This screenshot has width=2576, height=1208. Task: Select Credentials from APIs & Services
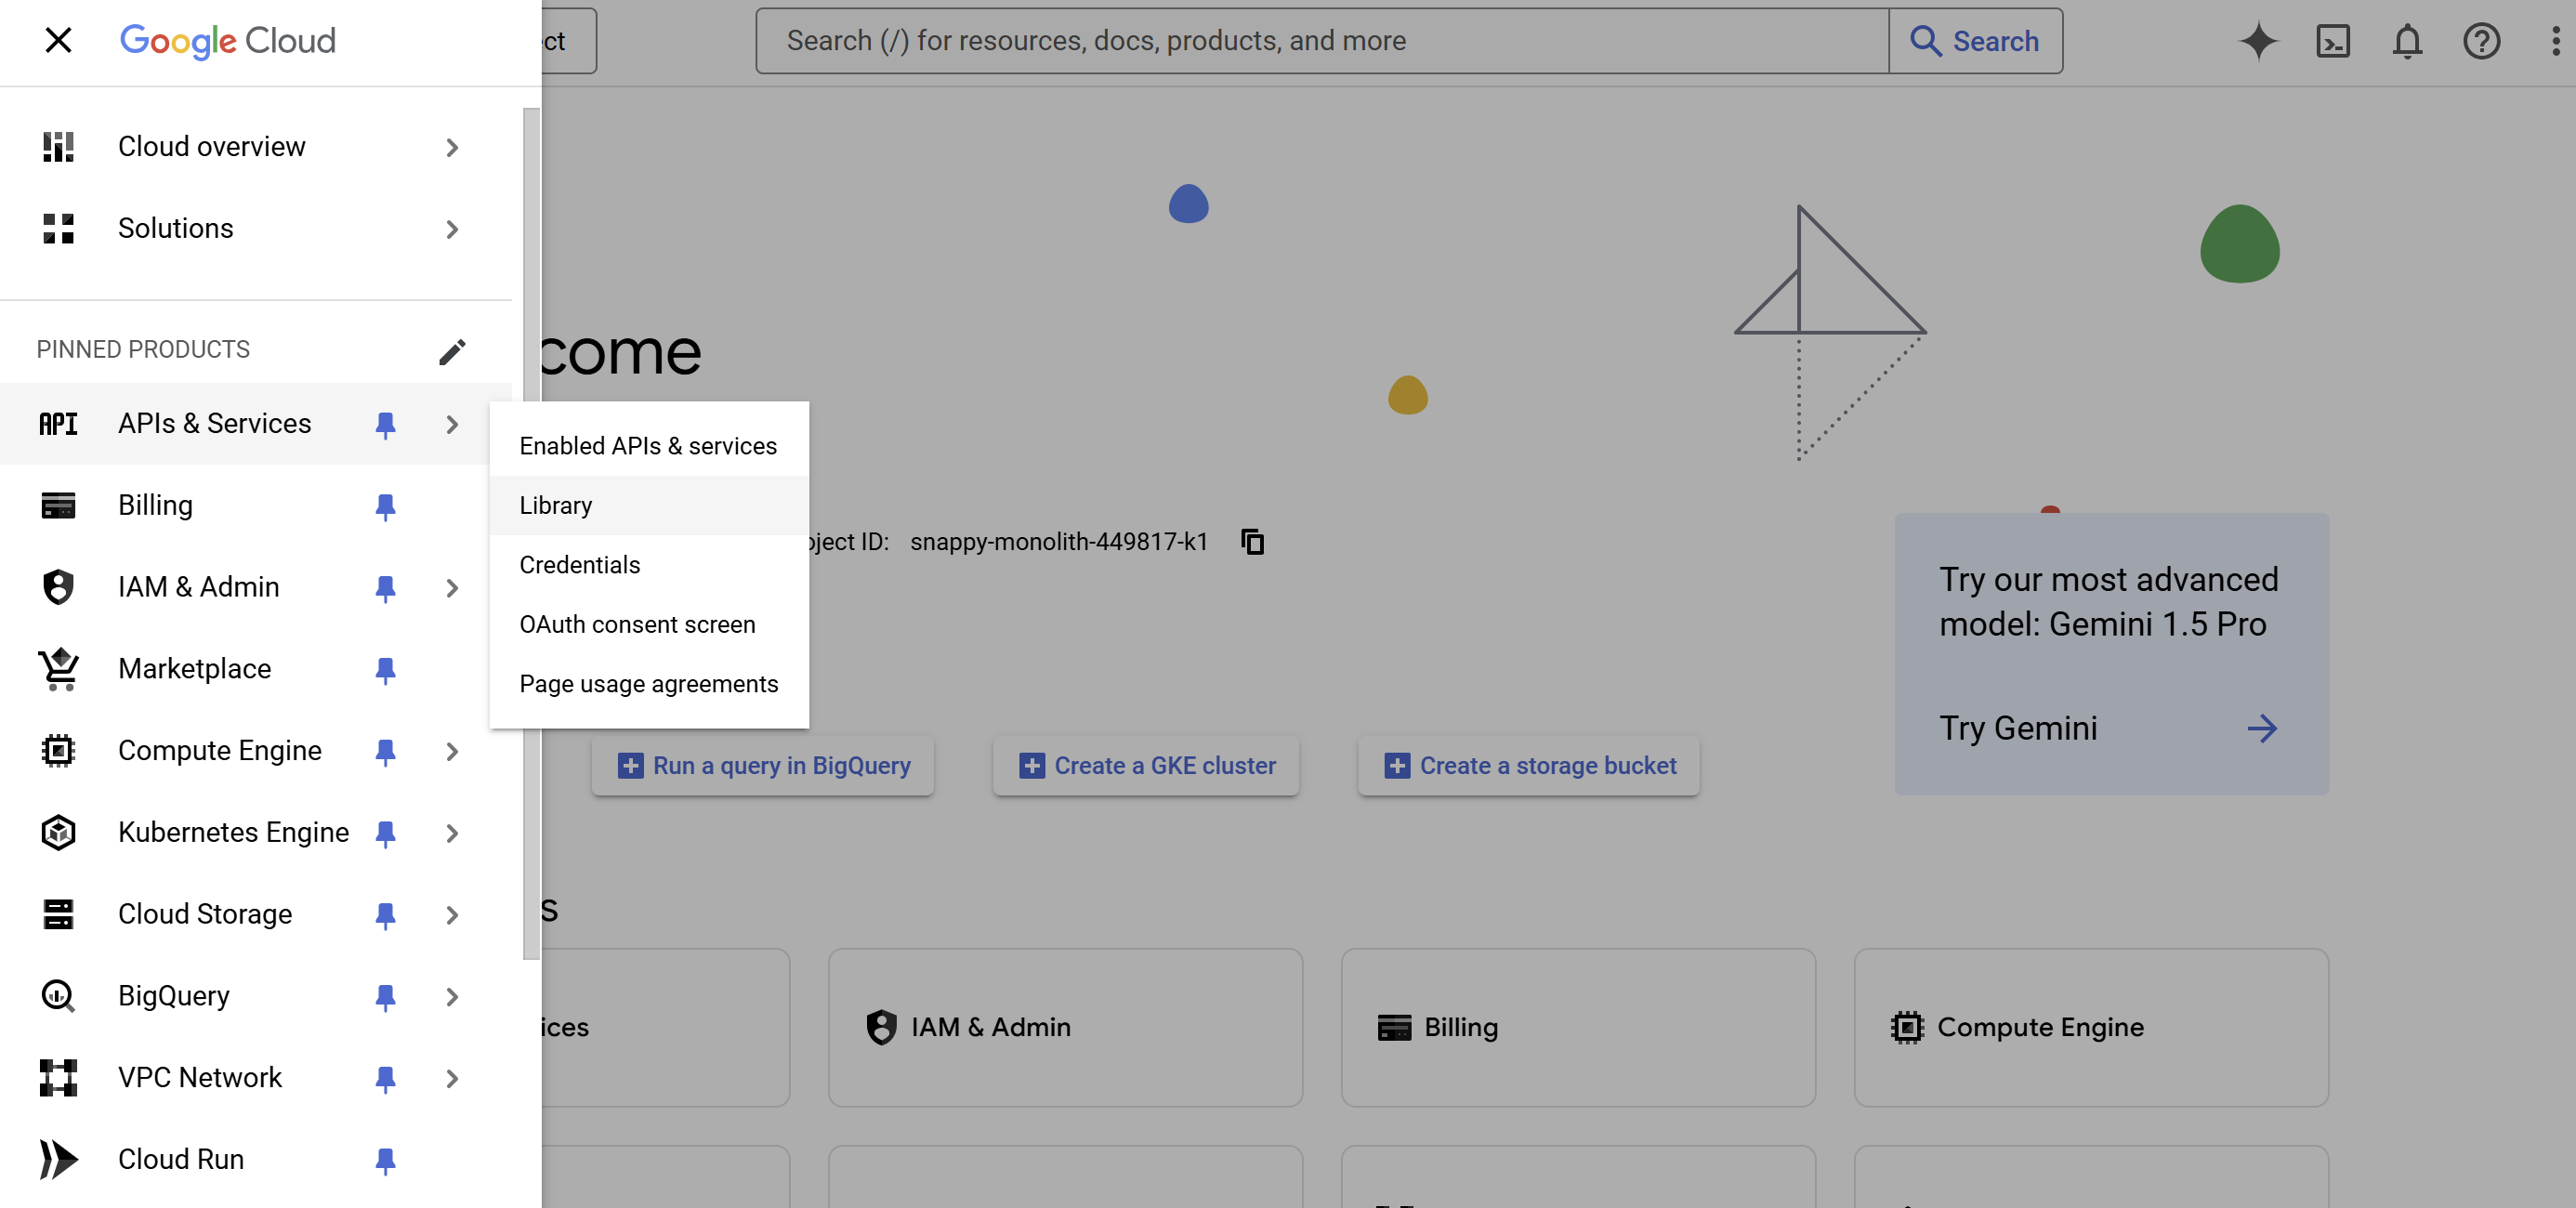tap(580, 565)
